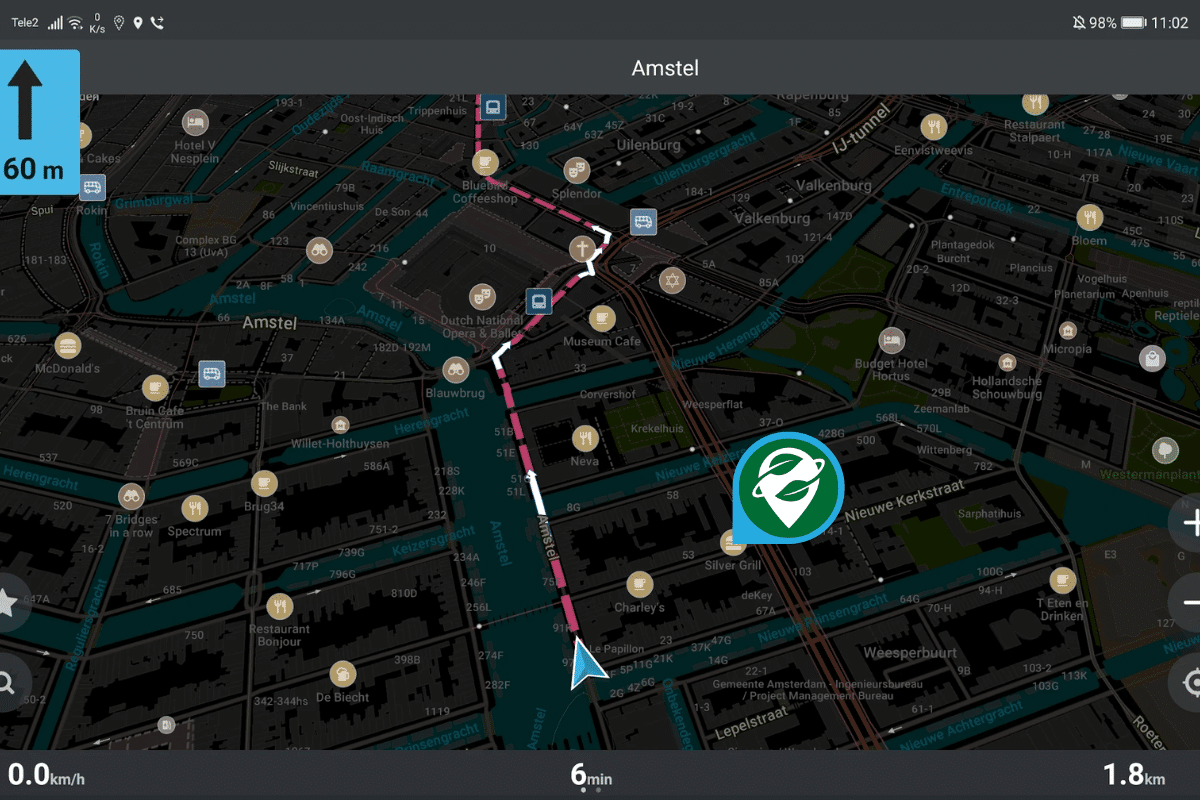Tap the Museum Cafe coffee icon
The width and height of the screenshot is (1200, 800).
pos(601,318)
